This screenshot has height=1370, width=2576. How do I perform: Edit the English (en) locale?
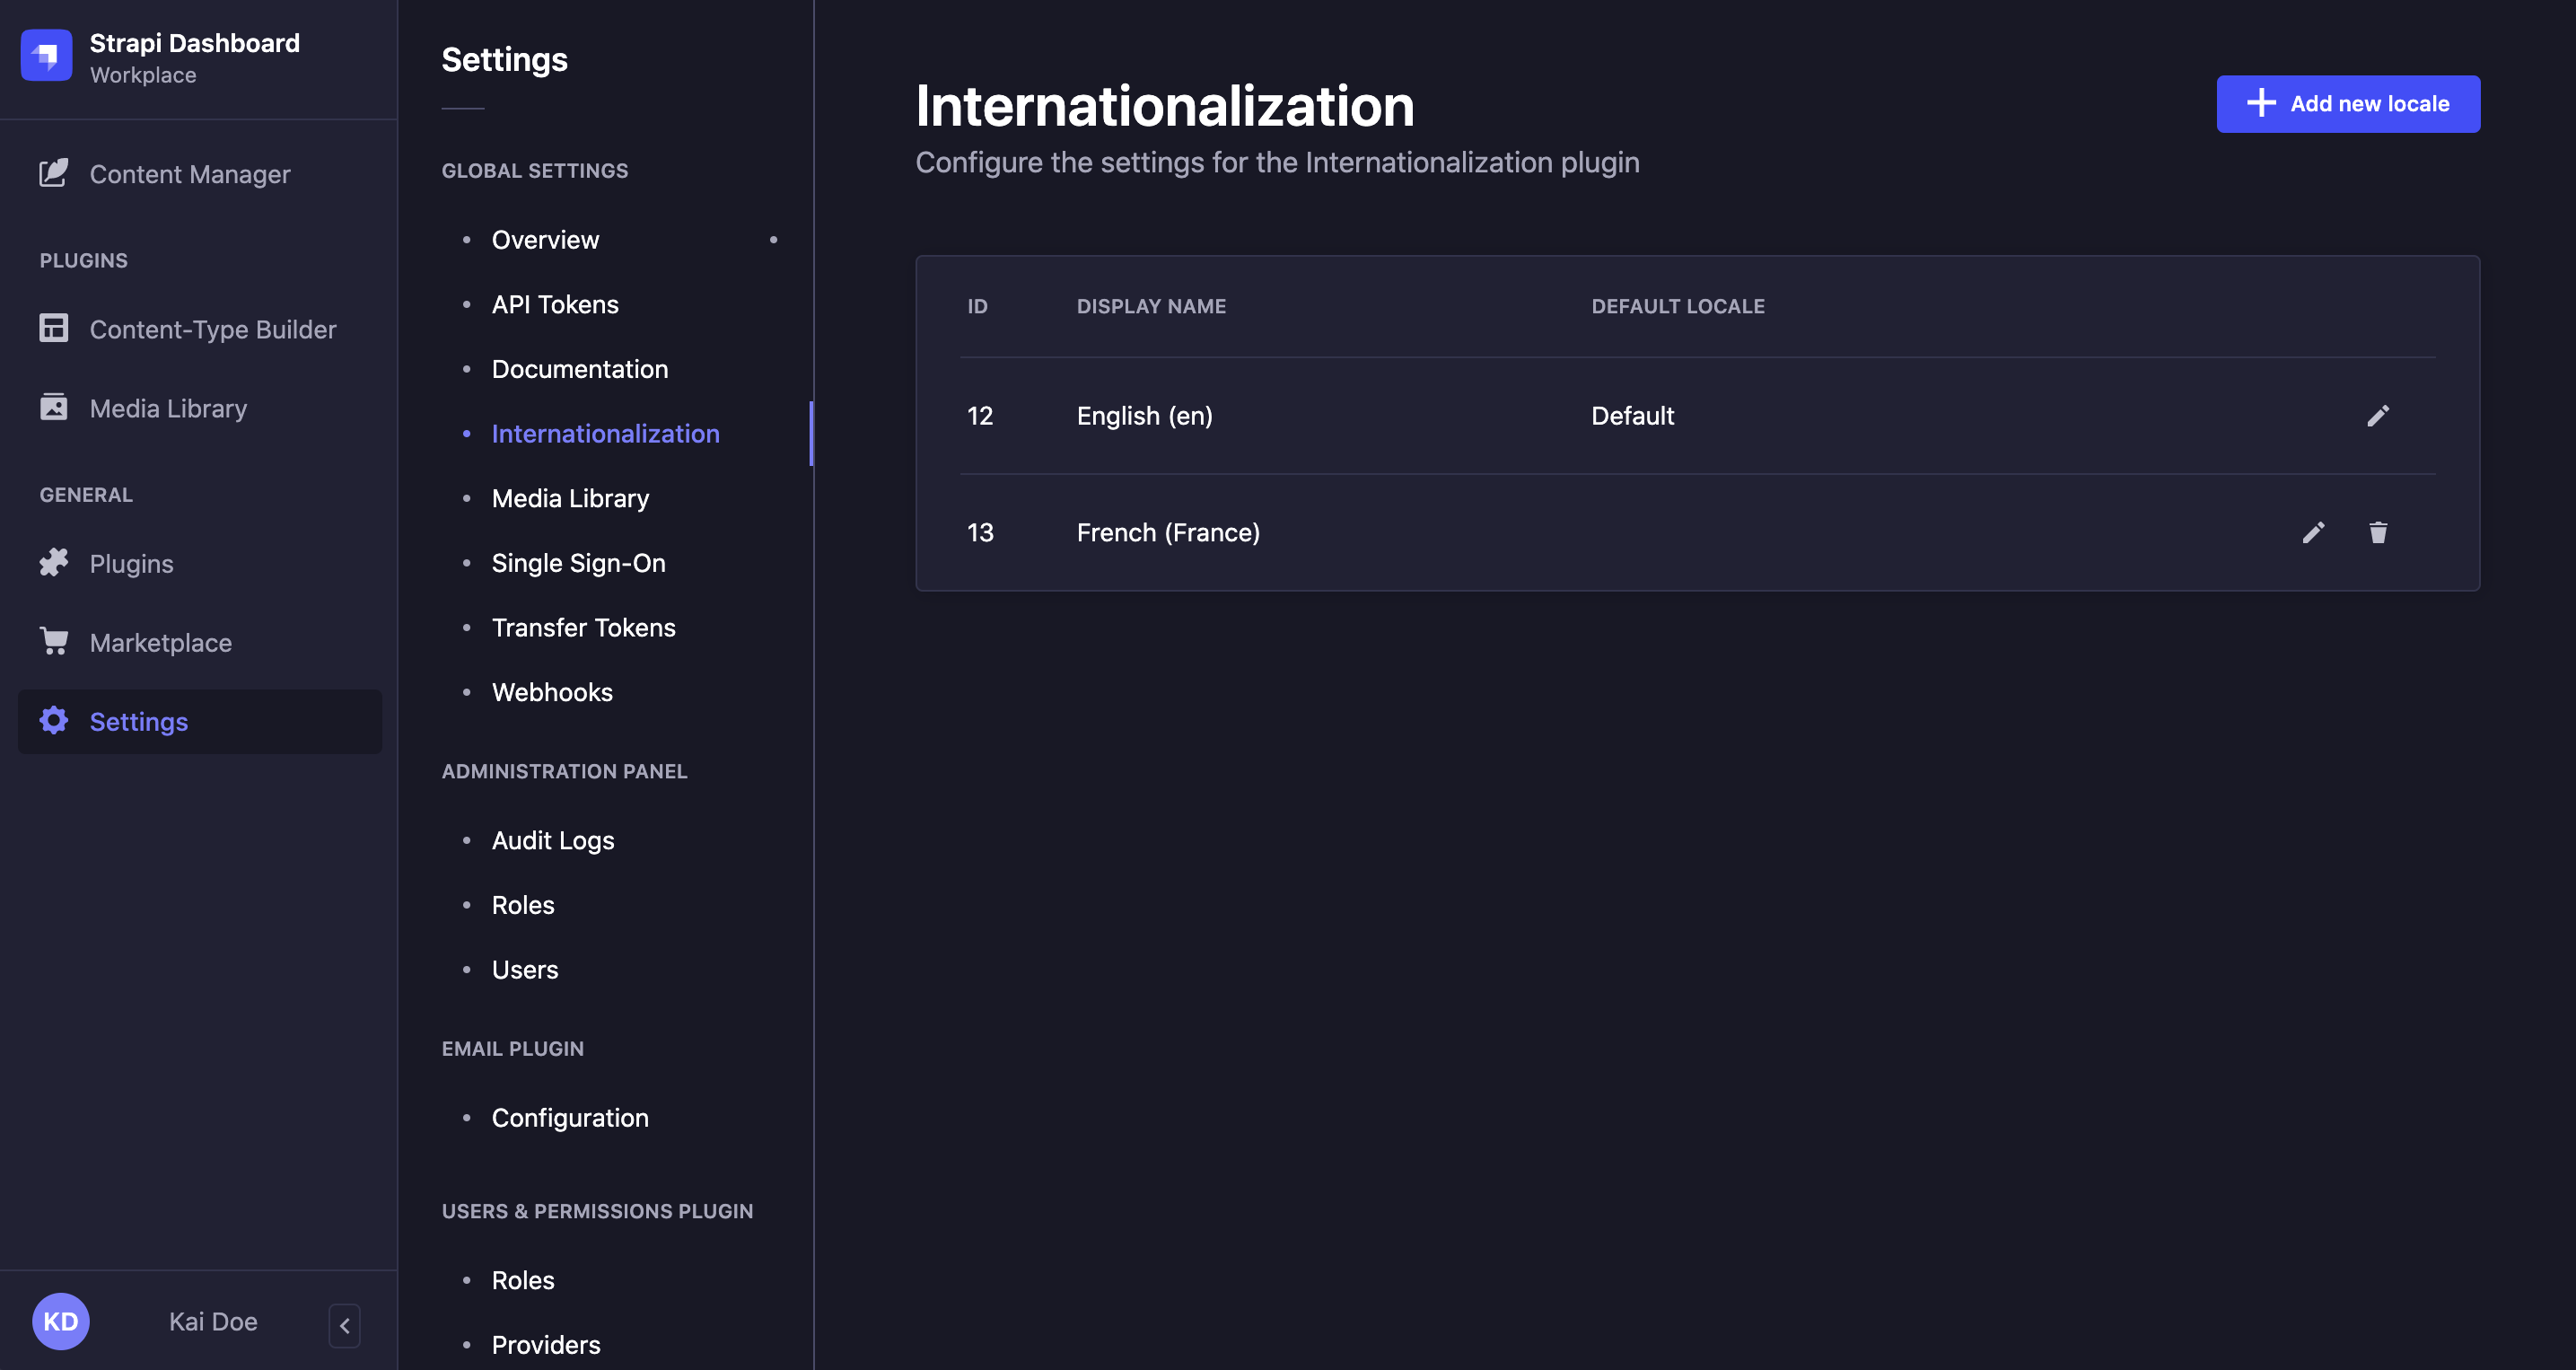(x=2377, y=416)
